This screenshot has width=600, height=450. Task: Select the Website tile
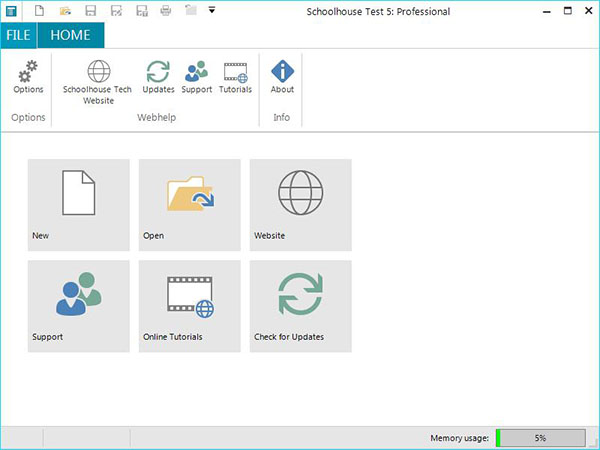pos(301,204)
